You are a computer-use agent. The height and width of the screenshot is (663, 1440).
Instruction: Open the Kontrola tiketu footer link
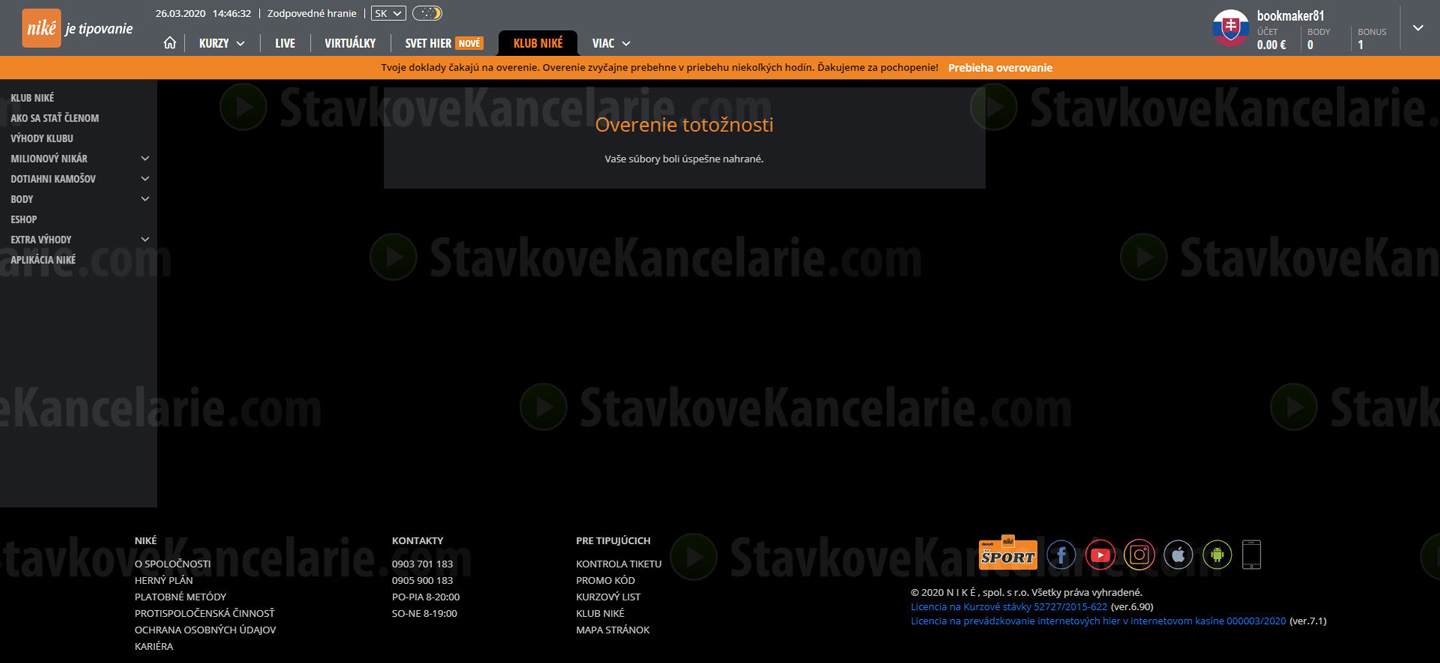tap(618, 564)
